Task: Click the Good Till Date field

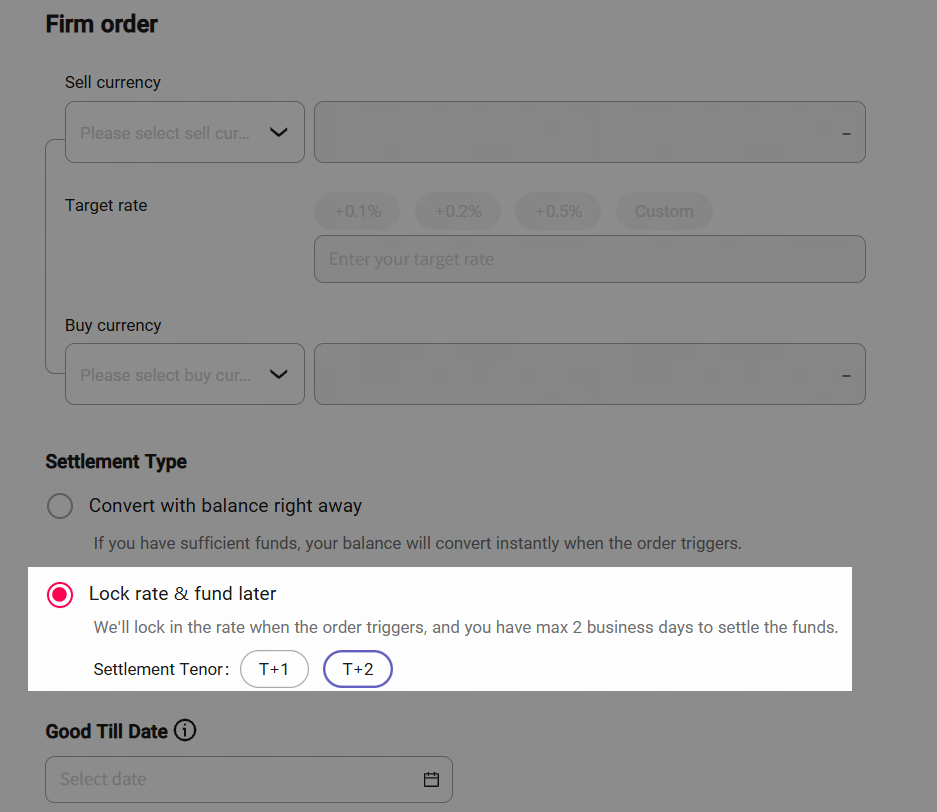Action: [235, 779]
